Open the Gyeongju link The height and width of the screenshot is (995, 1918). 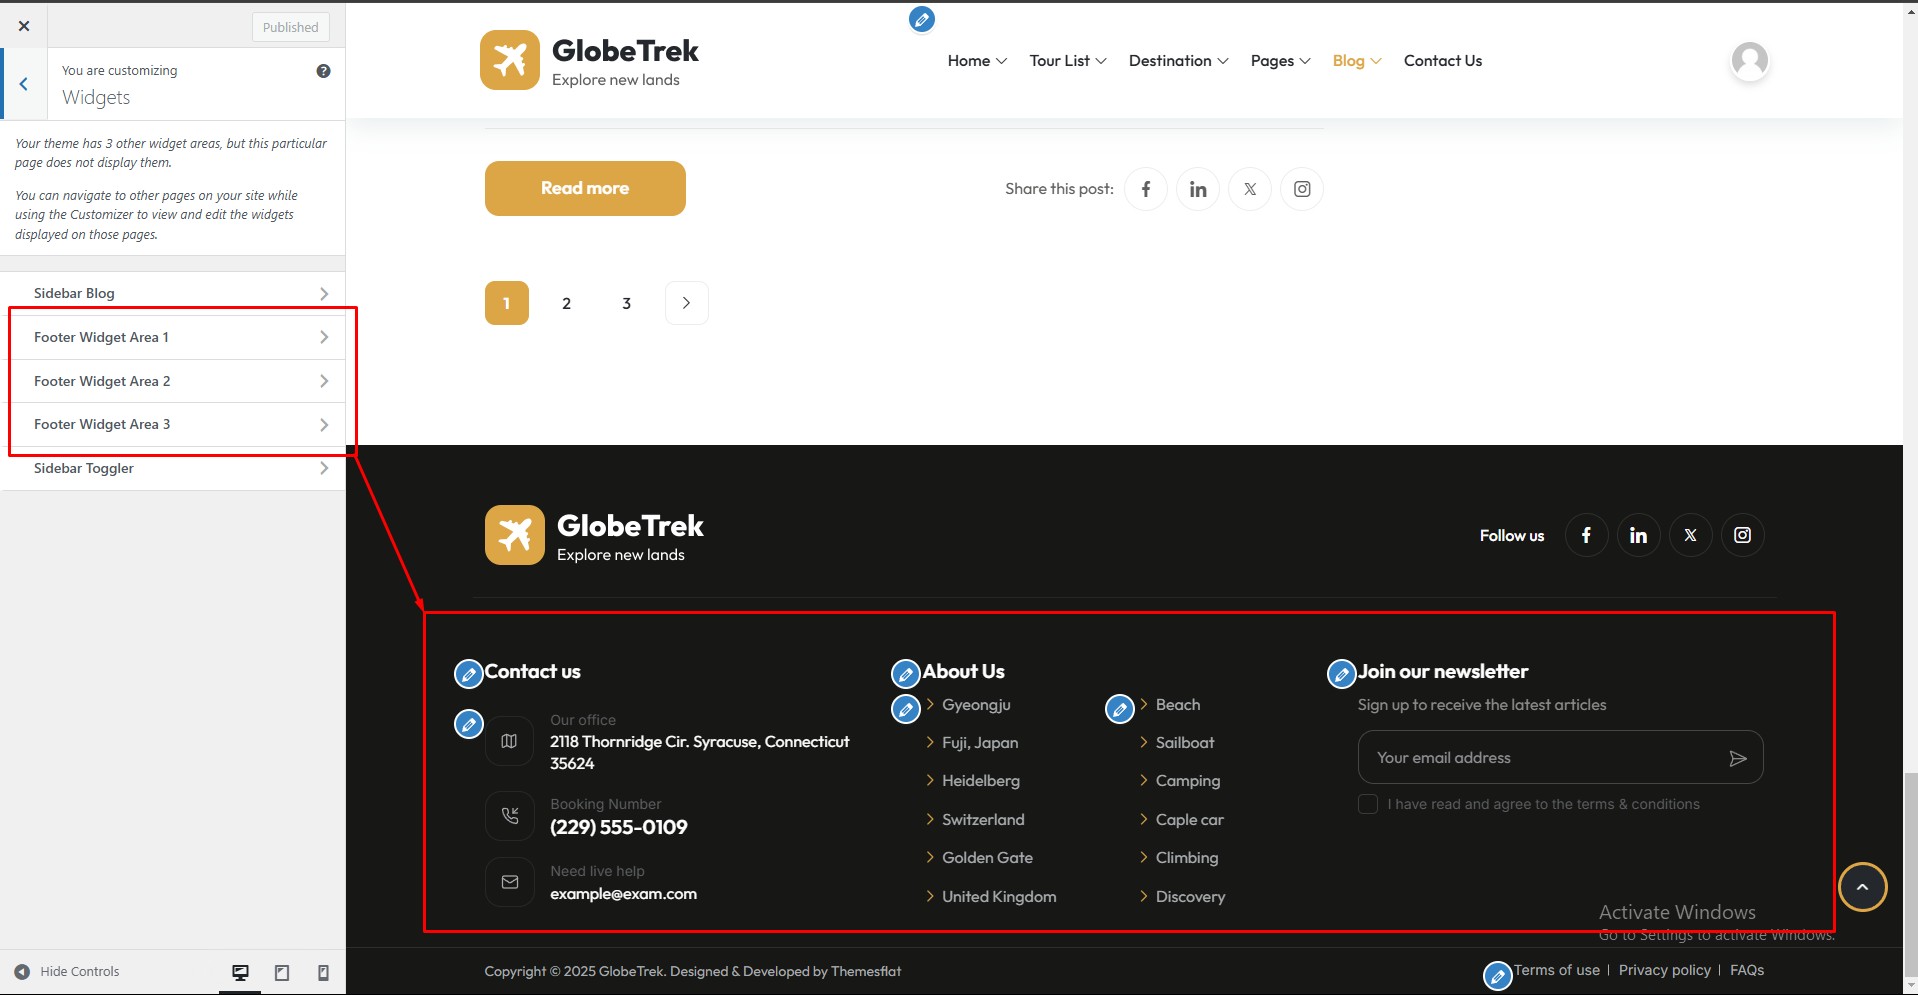(x=976, y=705)
